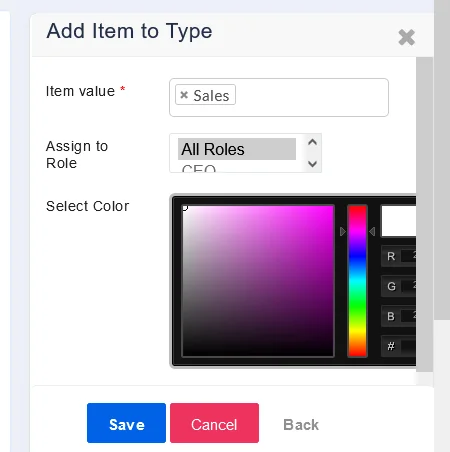Click the right hue slider arrow marker

(372, 231)
